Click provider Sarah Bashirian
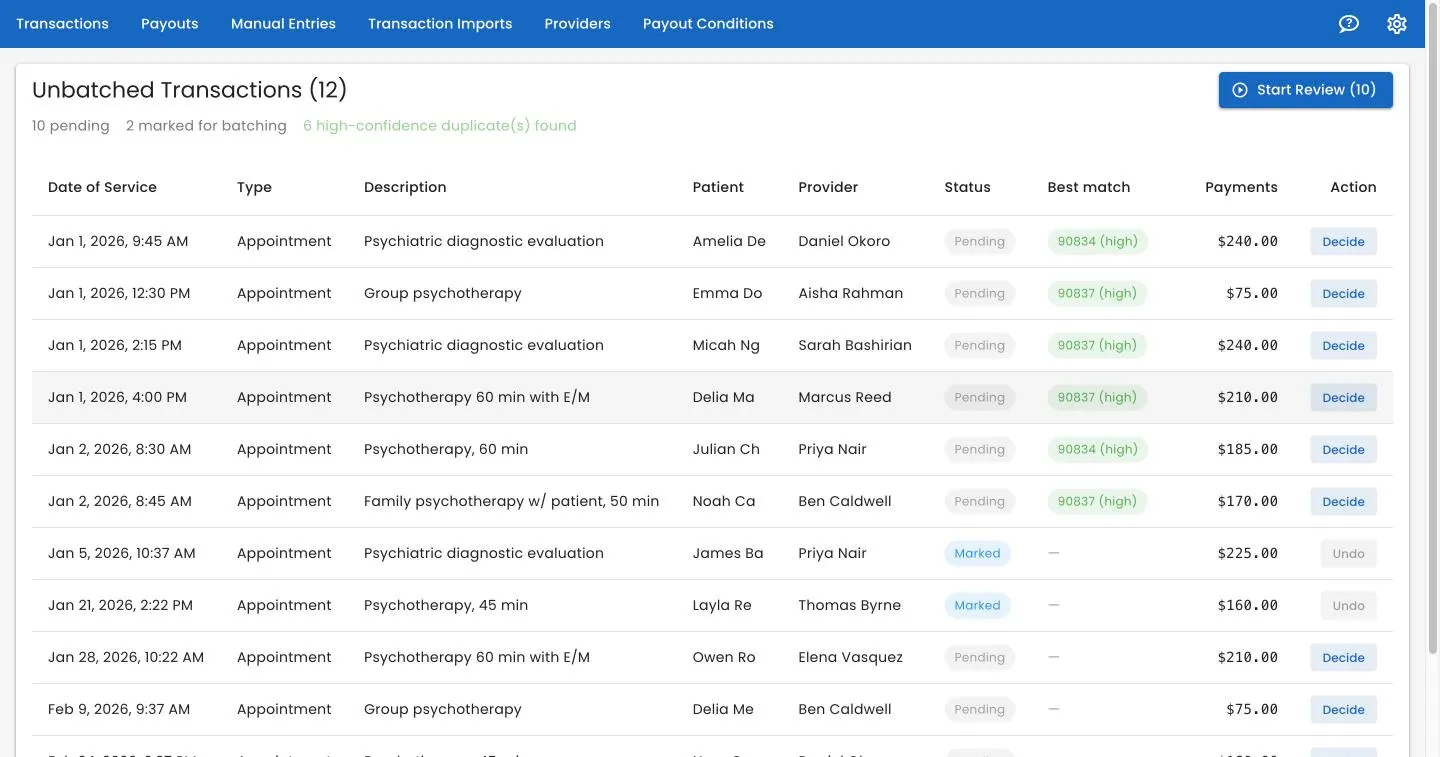The image size is (1440, 757). coord(855,345)
